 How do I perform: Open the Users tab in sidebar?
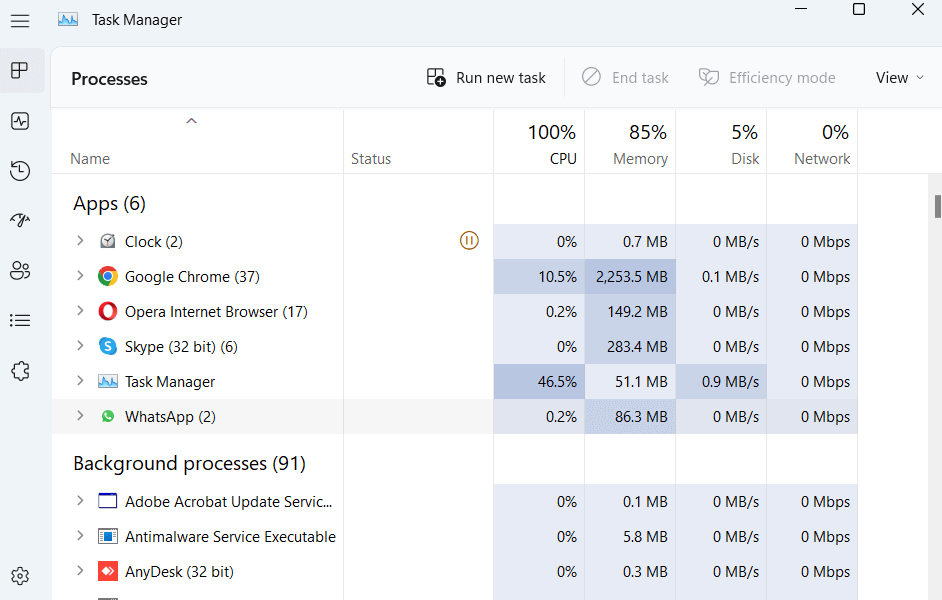tap(20, 270)
